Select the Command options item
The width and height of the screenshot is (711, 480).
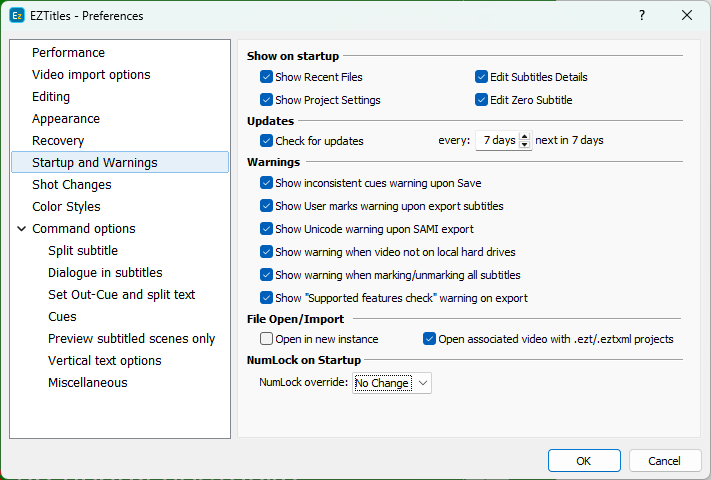[x=84, y=228]
